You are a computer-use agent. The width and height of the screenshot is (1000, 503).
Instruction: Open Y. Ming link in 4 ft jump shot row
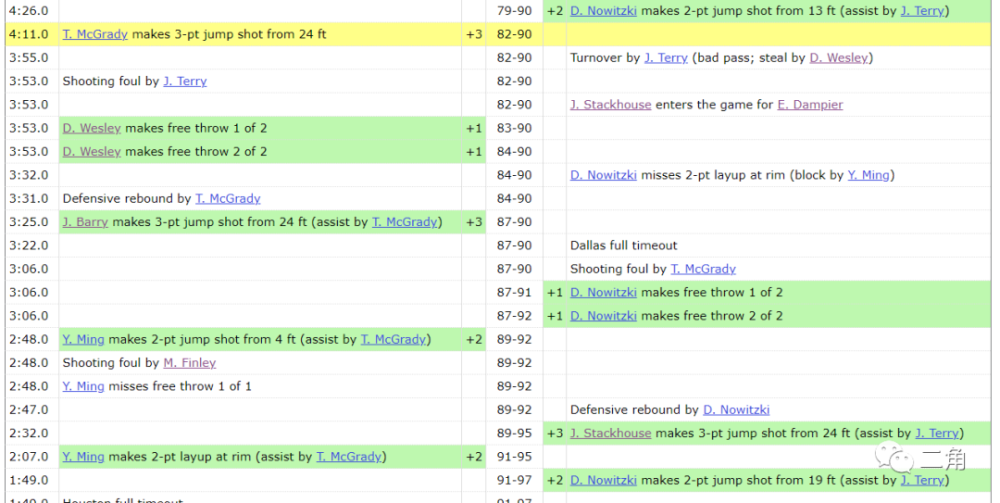[x=84, y=340]
